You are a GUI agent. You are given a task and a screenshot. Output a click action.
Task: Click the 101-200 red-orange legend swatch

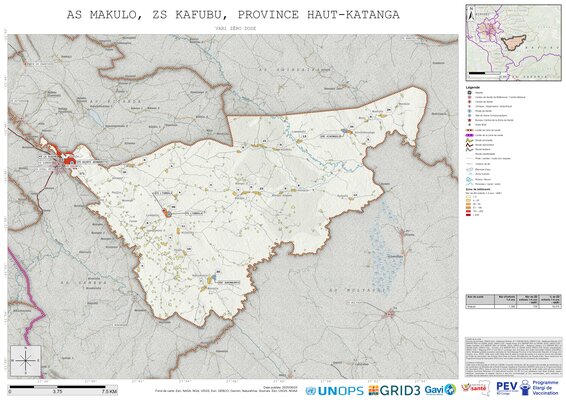(x=469, y=211)
